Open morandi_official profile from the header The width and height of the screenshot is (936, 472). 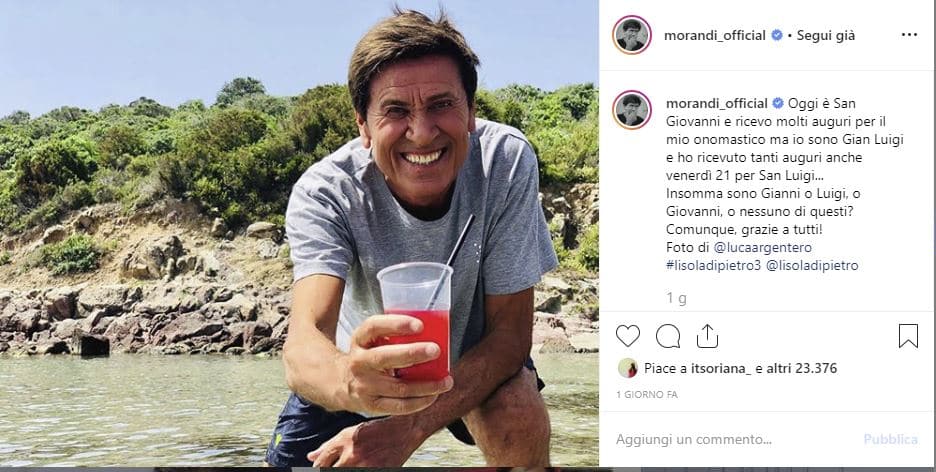point(714,35)
